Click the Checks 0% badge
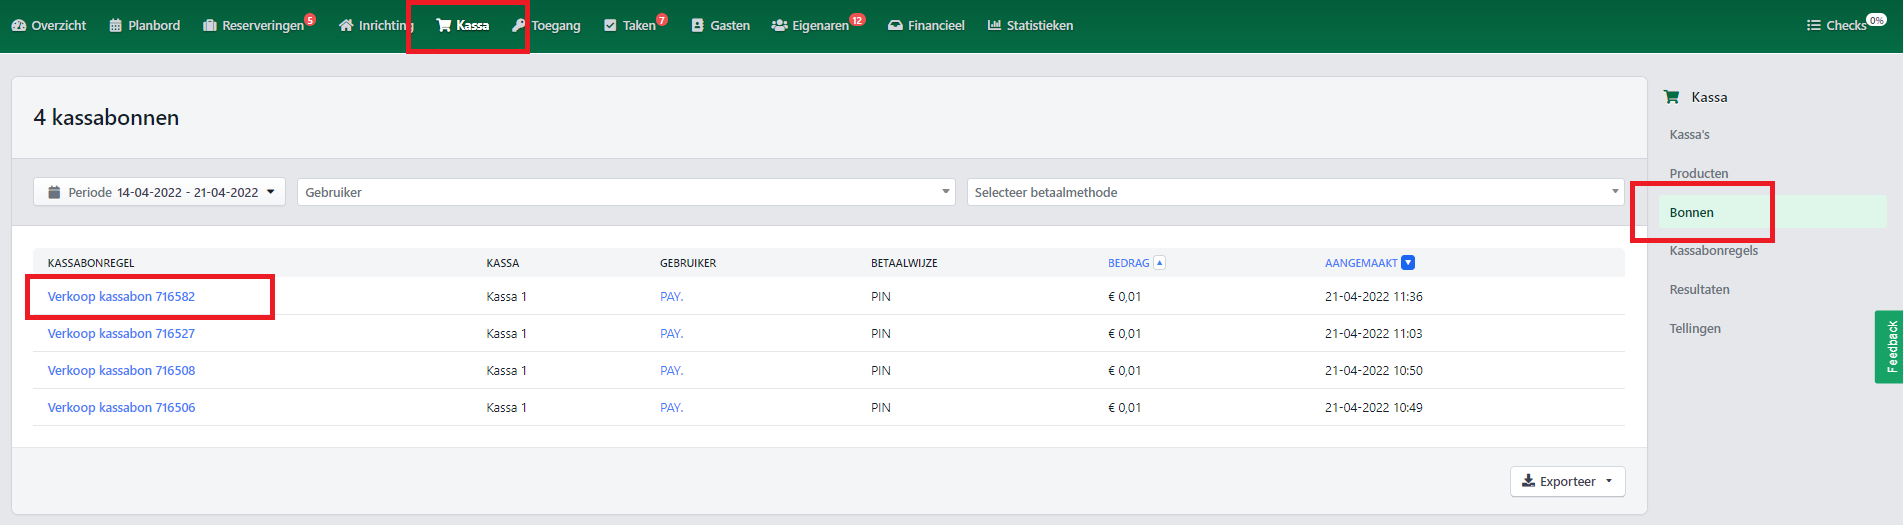This screenshot has width=1903, height=525. [x=1877, y=19]
